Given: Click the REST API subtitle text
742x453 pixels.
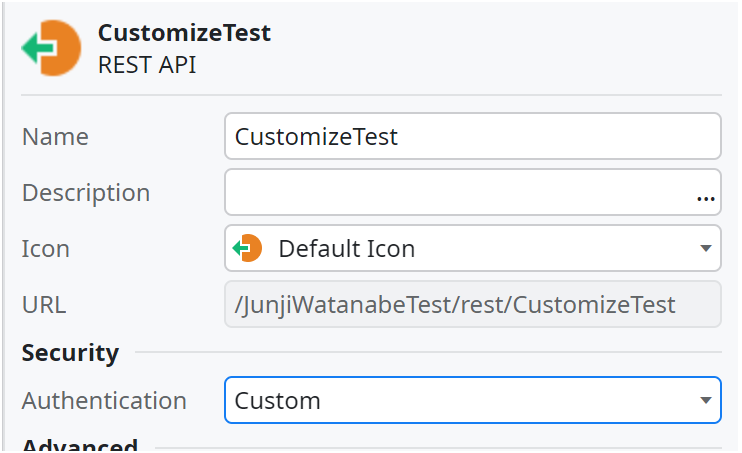Looking at the screenshot, I should click(x=147, y=65).
